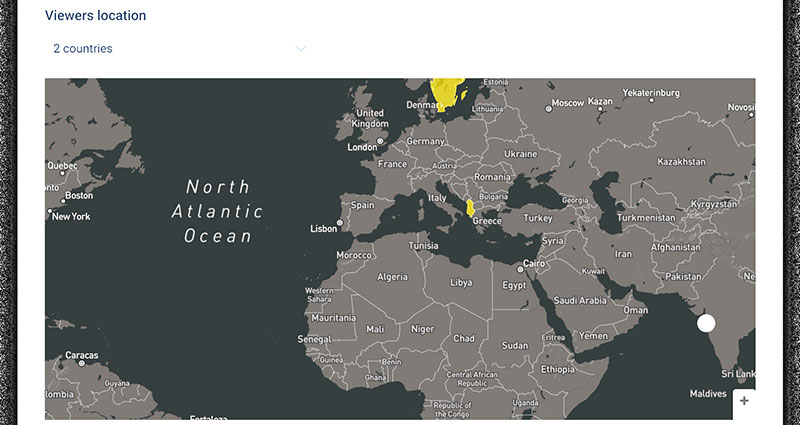Click the white circle marker near India
The width and height of the screenshot is (800, 425).
tap(706, 323)
